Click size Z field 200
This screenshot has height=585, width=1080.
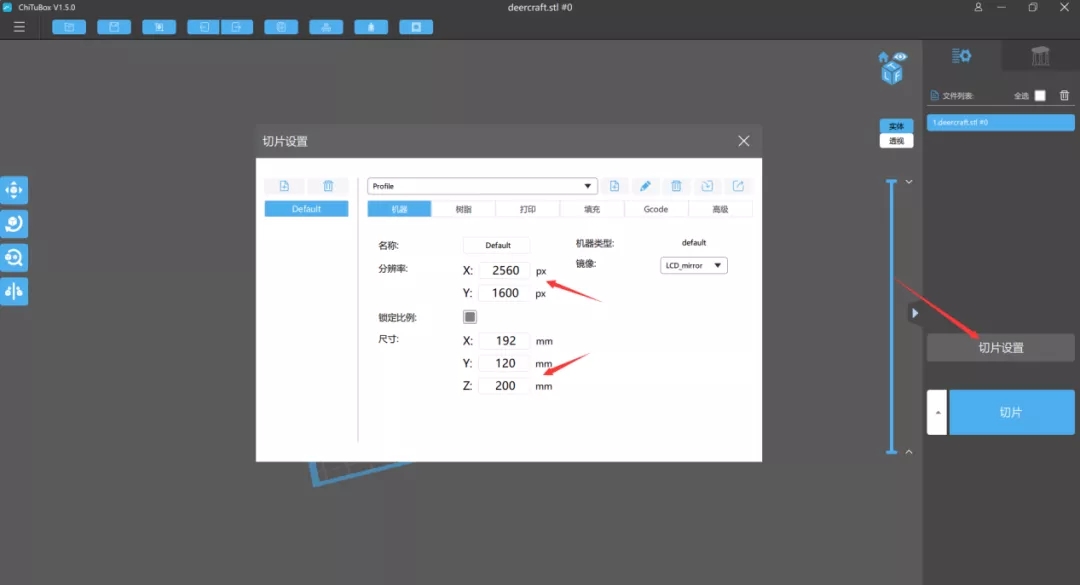504,386
